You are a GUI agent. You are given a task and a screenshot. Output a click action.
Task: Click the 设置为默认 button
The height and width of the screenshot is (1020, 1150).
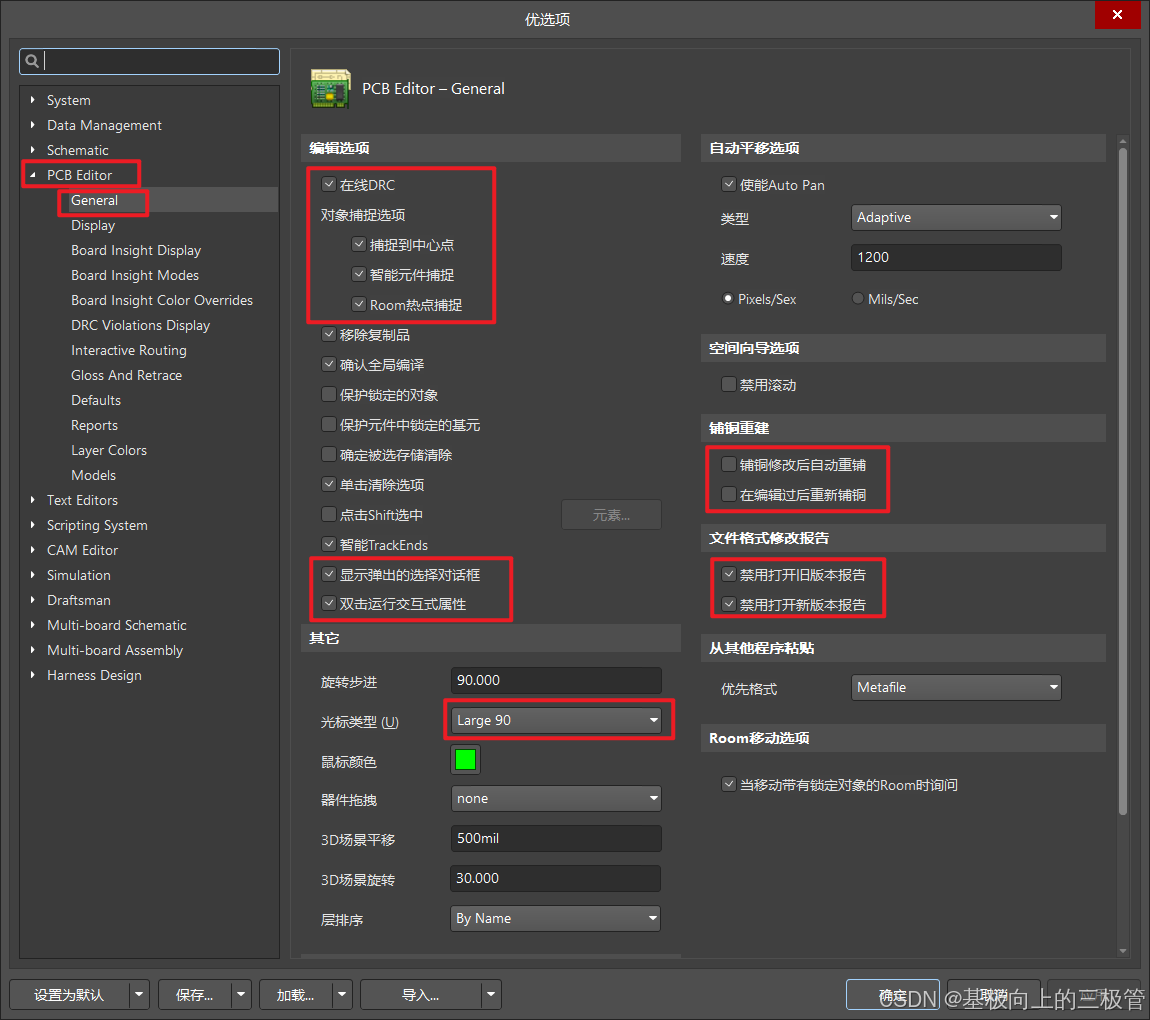[x=70, y=995]
